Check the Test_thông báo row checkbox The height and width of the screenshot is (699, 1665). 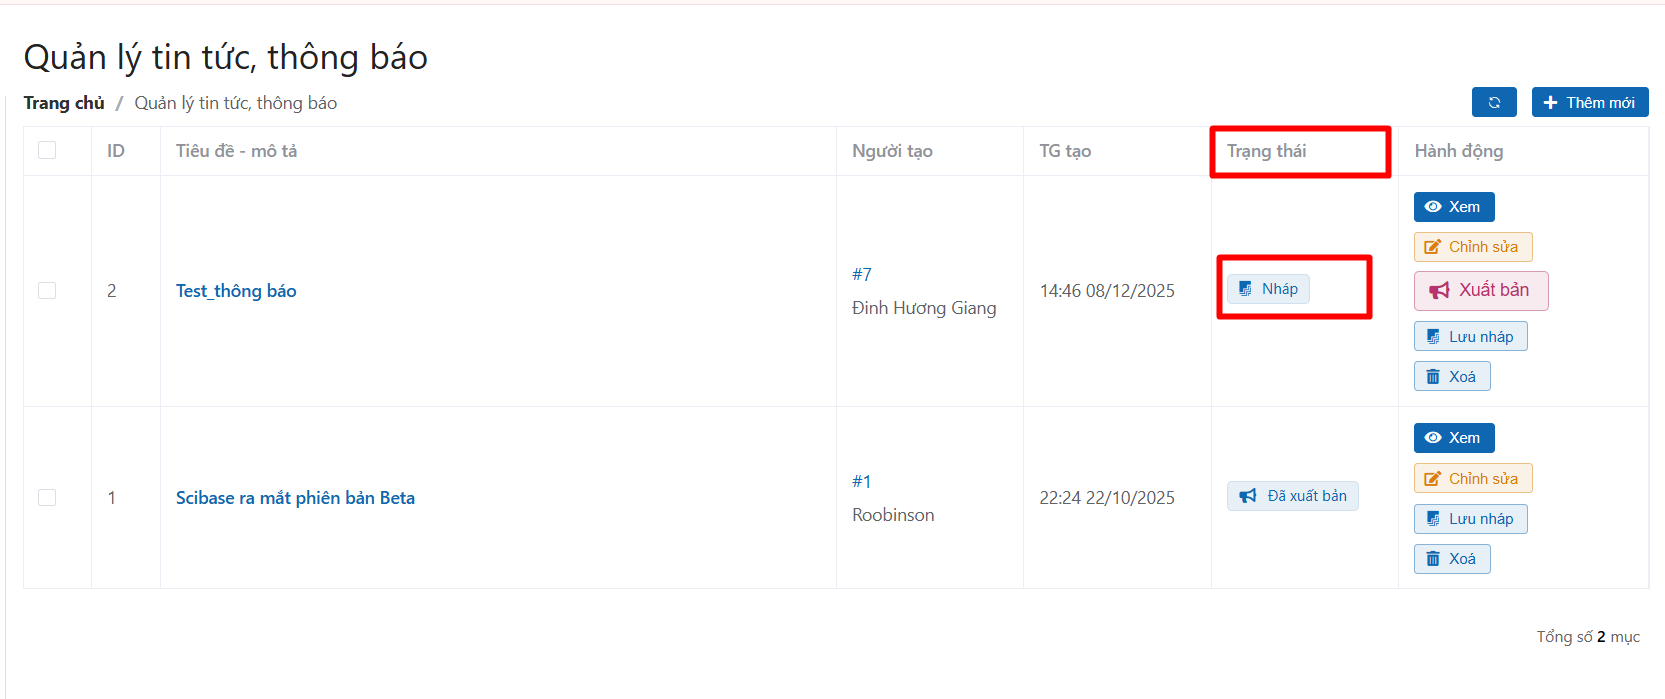pos(47,290)
